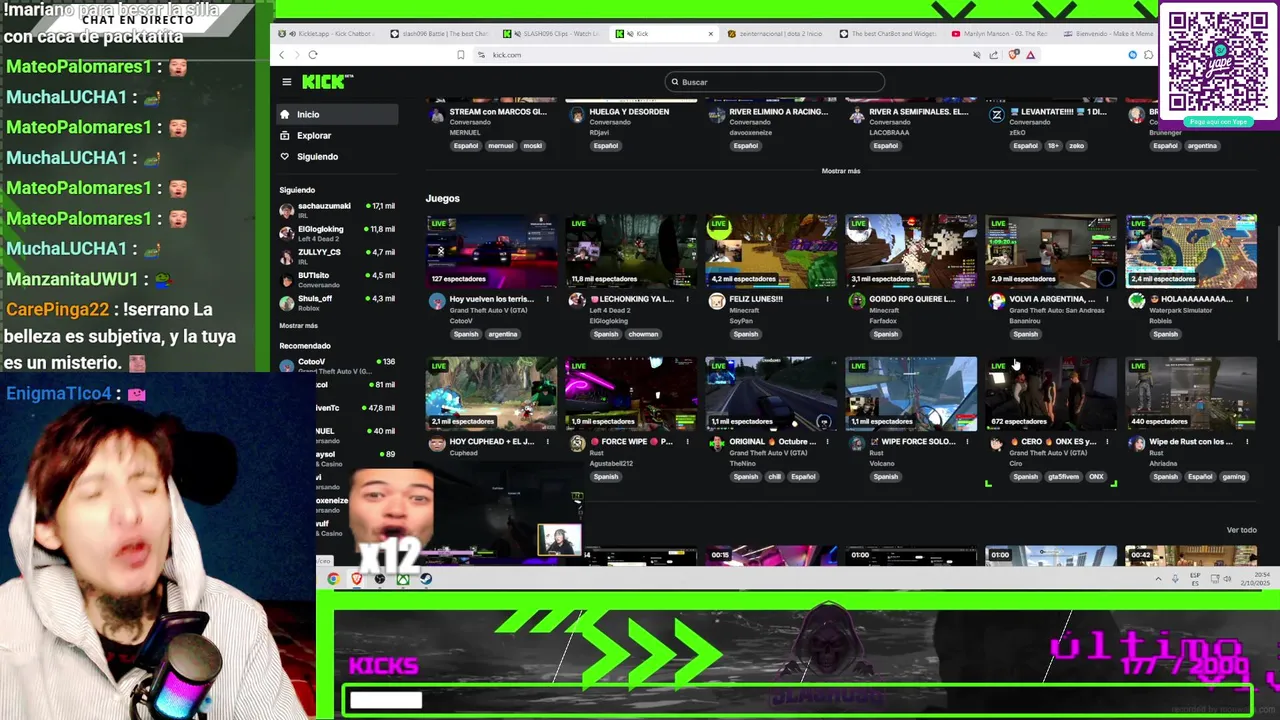Click the Brave shield icon in address bar
The image size is (1280, 720).
coord(1015,55)
